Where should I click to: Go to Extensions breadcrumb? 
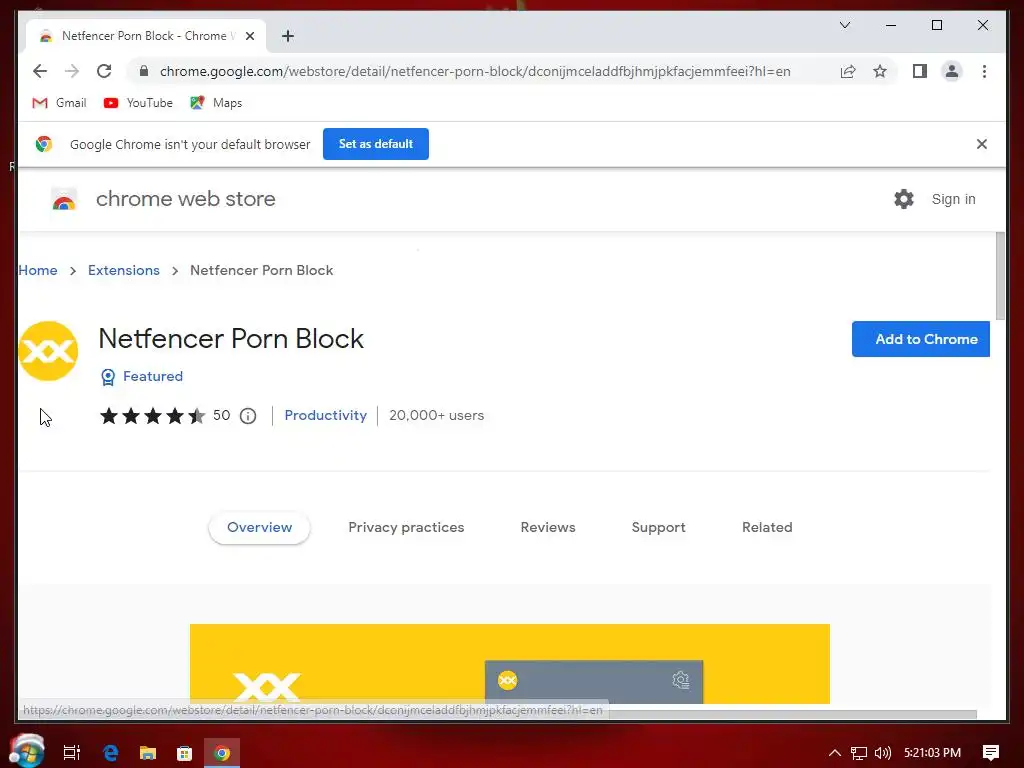coord(123,270)
